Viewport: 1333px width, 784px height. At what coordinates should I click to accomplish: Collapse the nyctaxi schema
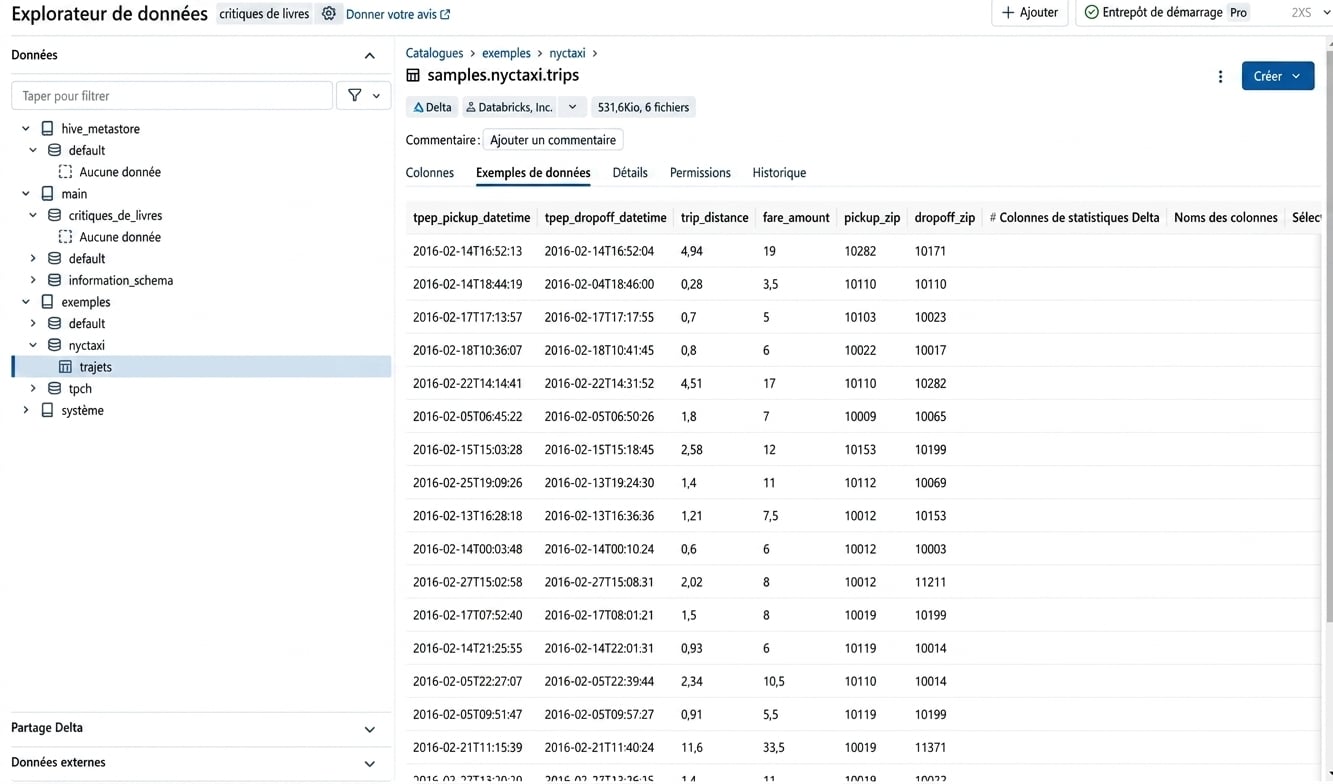coord(33,346)
